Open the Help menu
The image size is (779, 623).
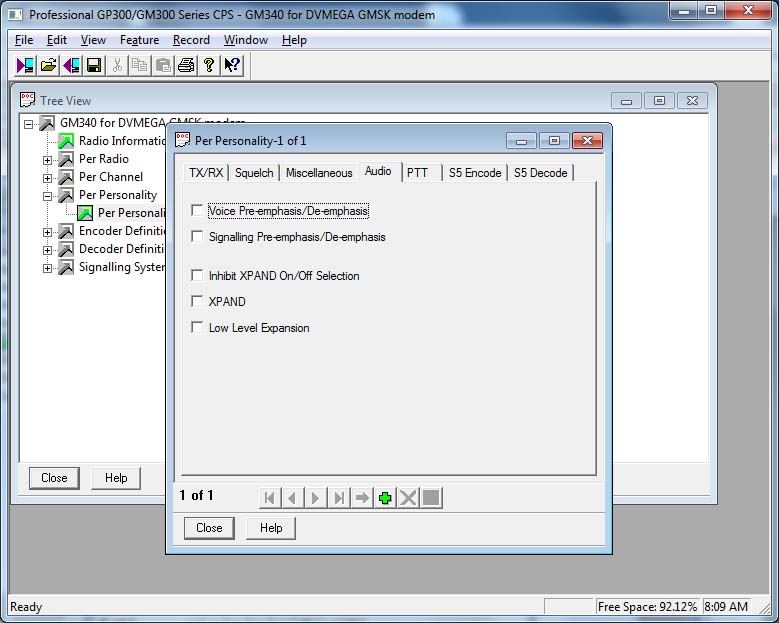coord(294,40)
